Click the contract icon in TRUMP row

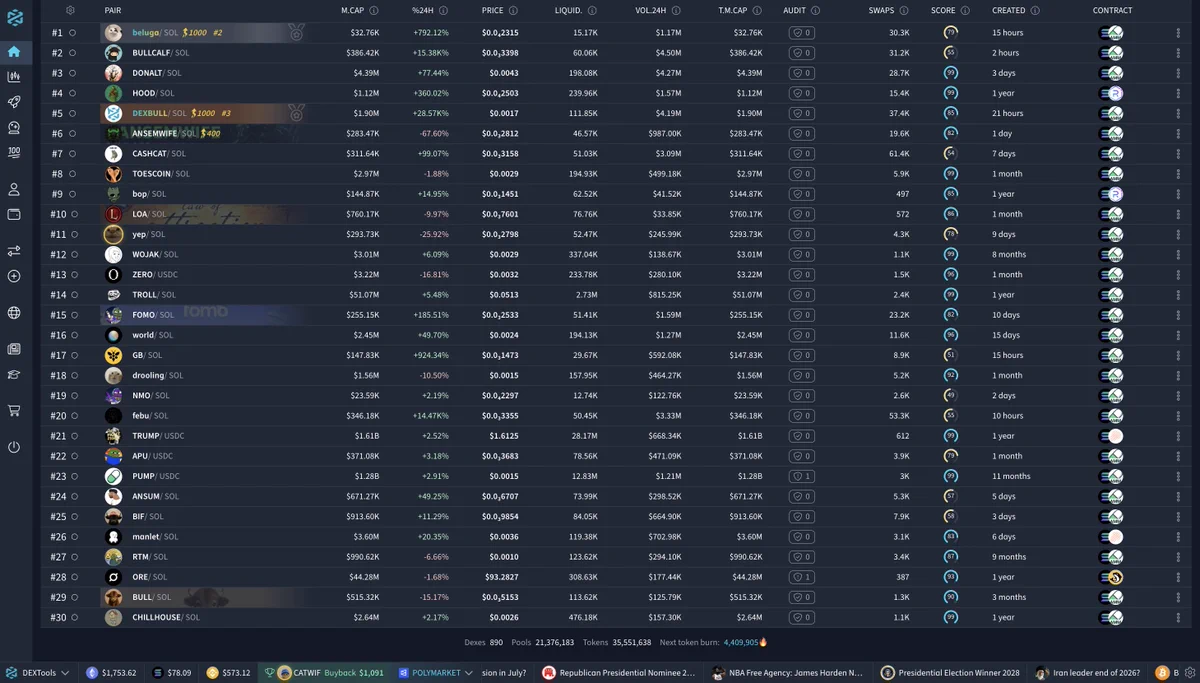coord(1111,436)
